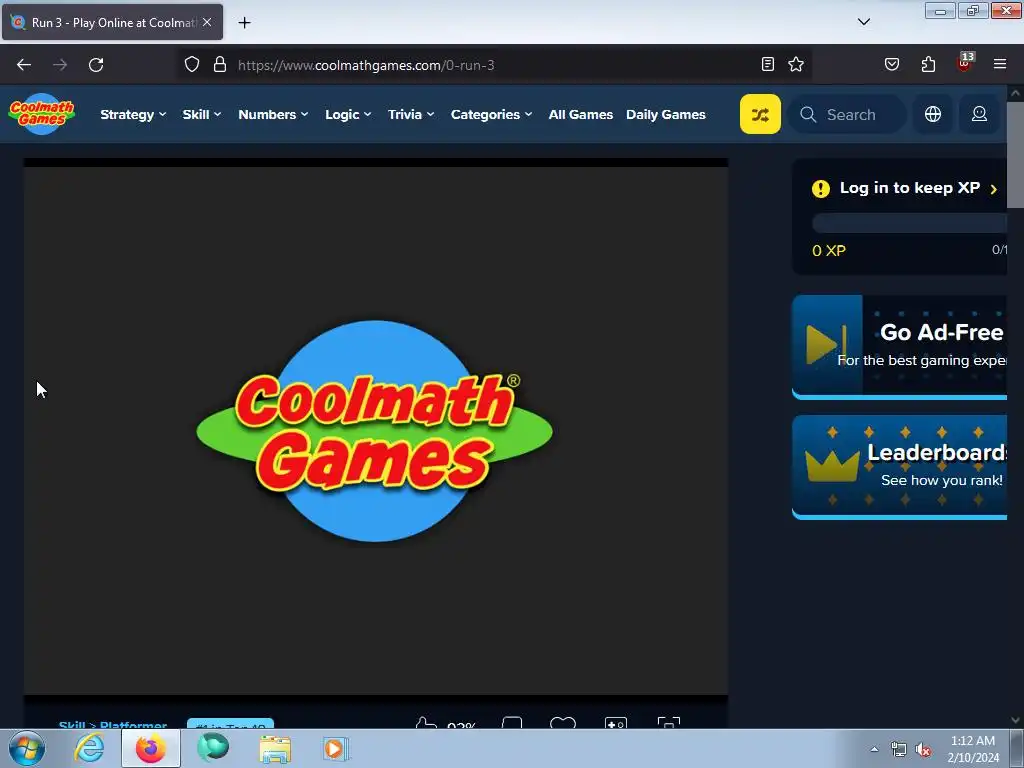Viewport: 1024px width, 768px height.
Task: List all tabs with the chevron
Action: pos(863,22)
